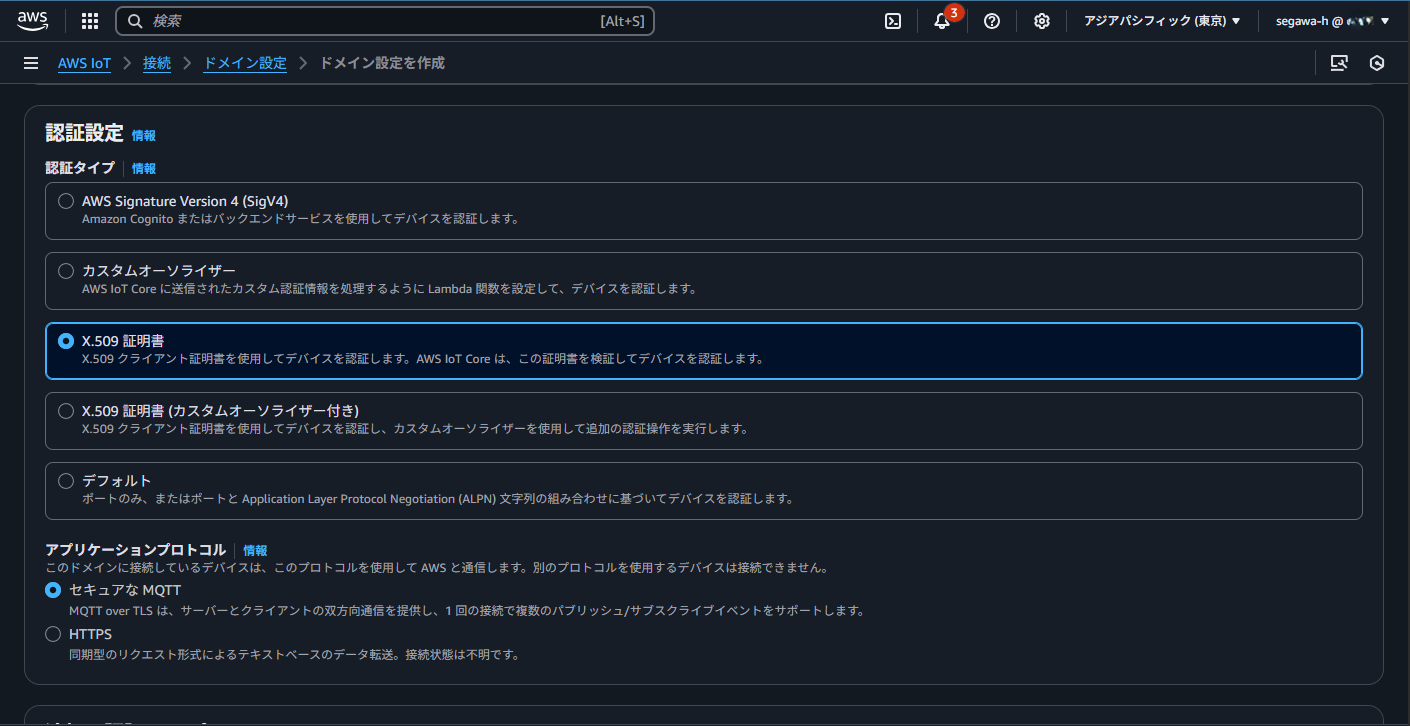The height and width of the screenshot is (726, 1410).
Task: Open the services grid menu icon
Action: coord(90,21)
